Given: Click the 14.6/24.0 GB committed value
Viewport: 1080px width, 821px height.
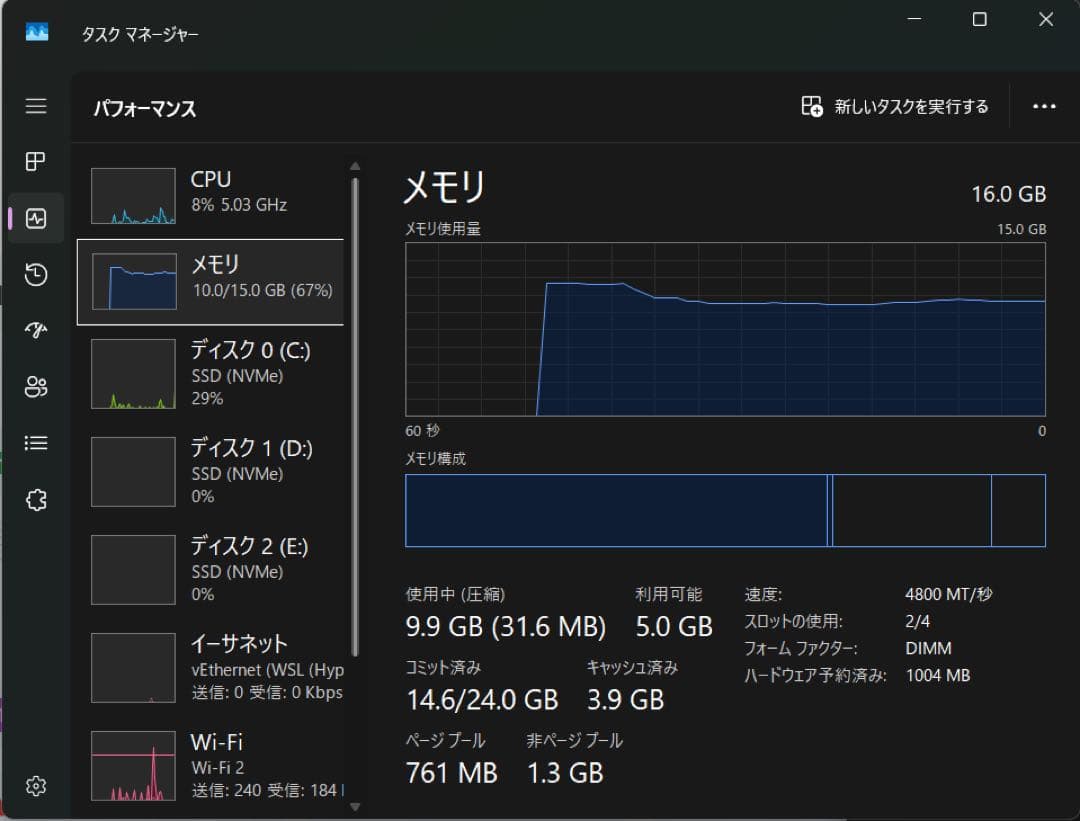Looking at the screenshot, I should coord(482,700).
